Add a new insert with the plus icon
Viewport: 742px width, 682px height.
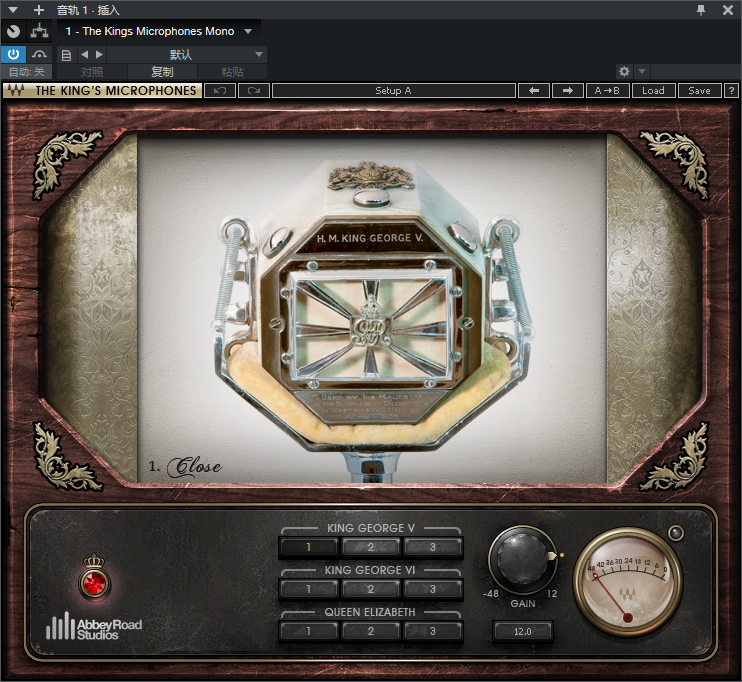39,9
